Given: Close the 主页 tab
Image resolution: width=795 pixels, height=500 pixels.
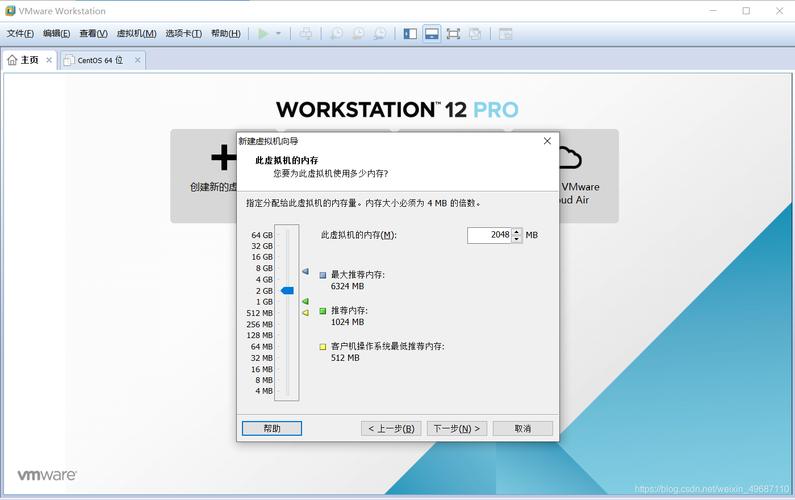Looking at the screenshot, I should point(49,60).
